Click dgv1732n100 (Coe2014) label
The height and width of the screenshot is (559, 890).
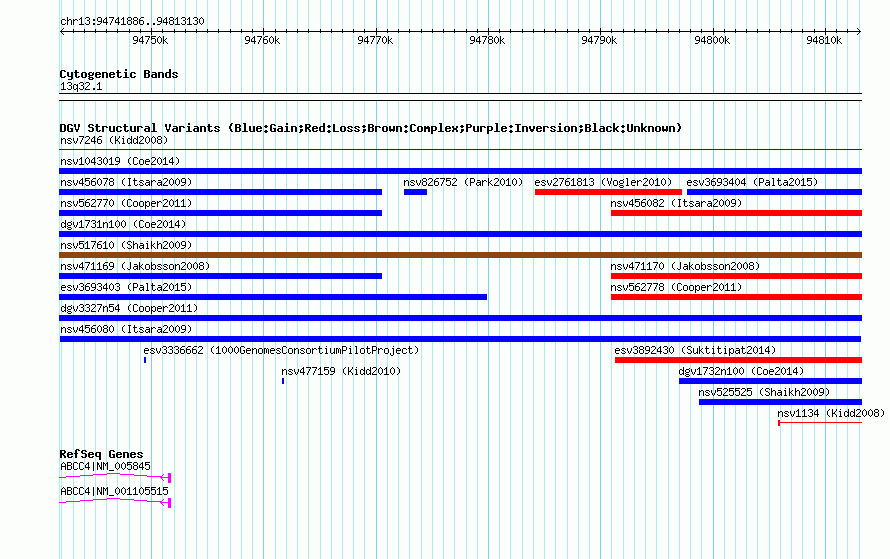(741, 371)
